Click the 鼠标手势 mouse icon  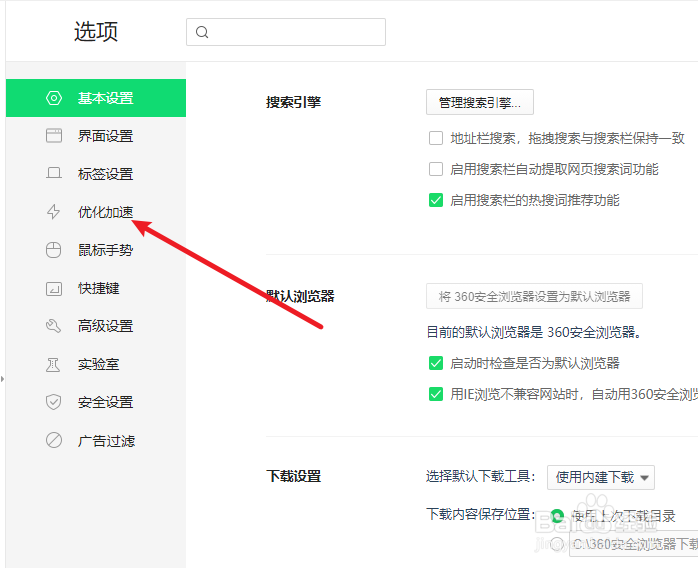point(53,250)
